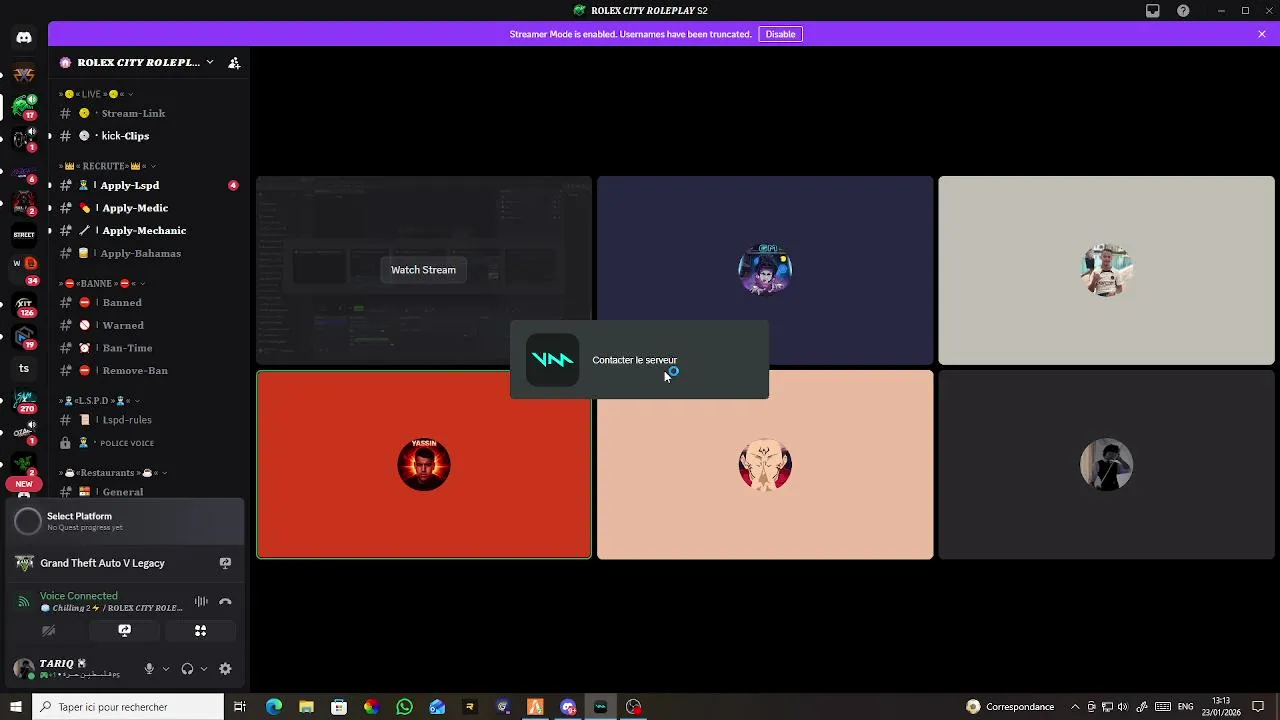The width and height of the screenshot is (1280, 720).
Task: Open microphone input options chevron
Action: pyautogui.click(x=166, y=669)
